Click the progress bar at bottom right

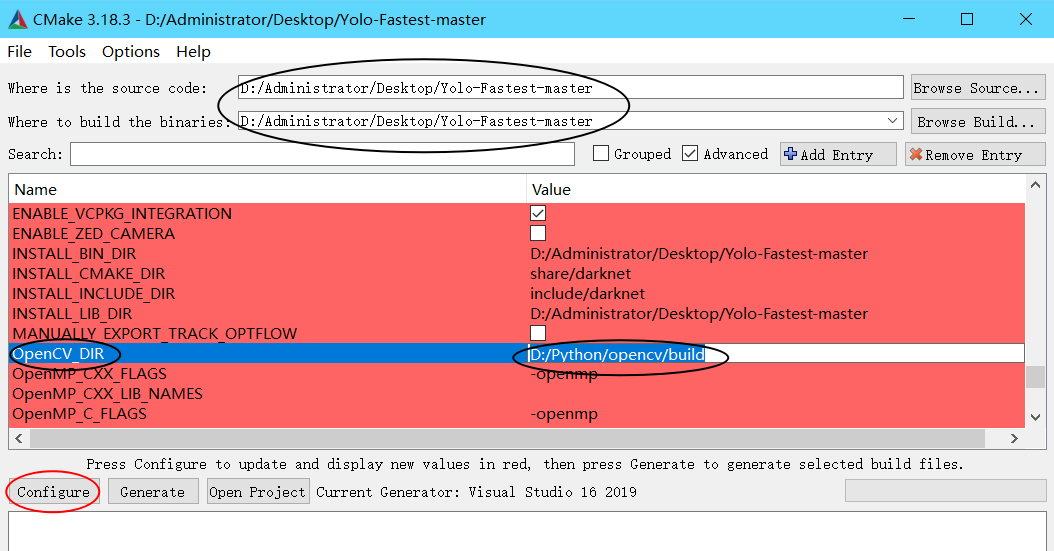(946, 491)
